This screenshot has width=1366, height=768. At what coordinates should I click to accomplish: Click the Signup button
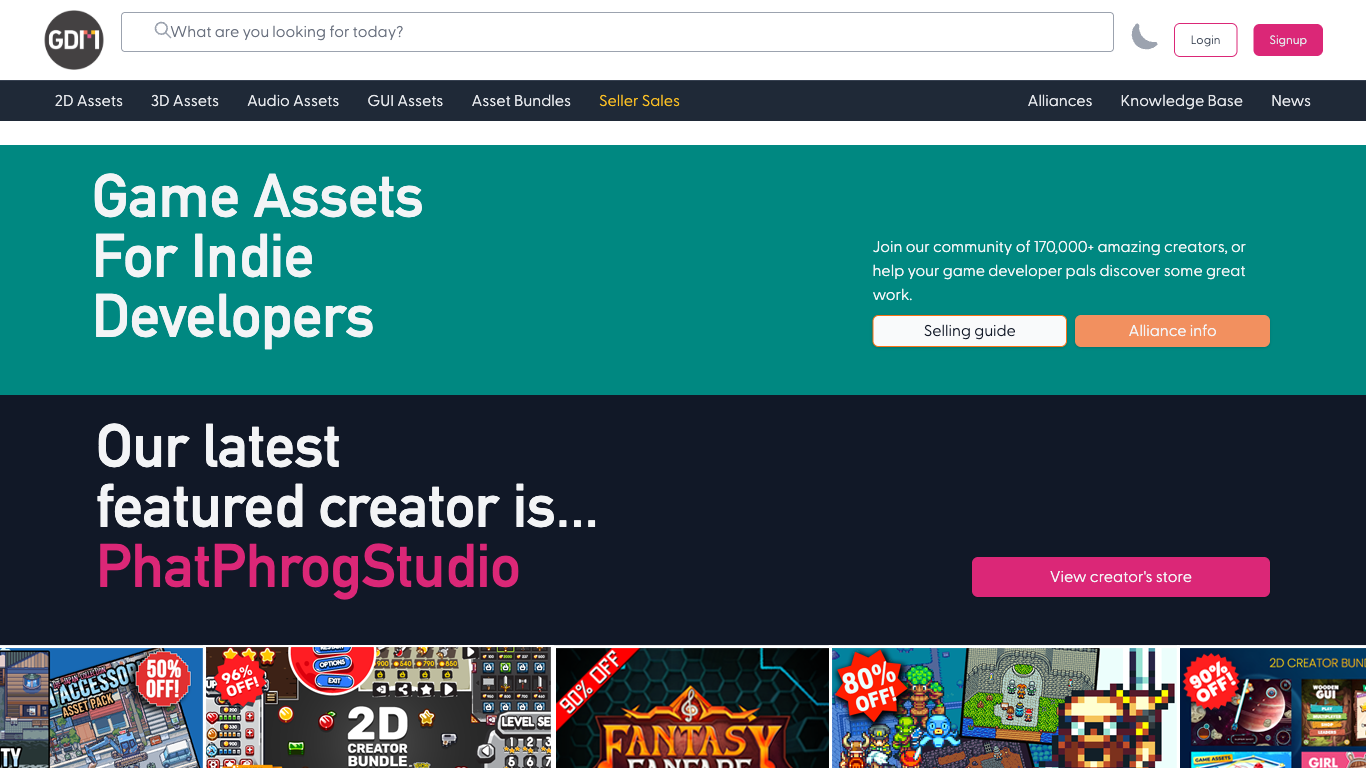(x=1288, y=40)
